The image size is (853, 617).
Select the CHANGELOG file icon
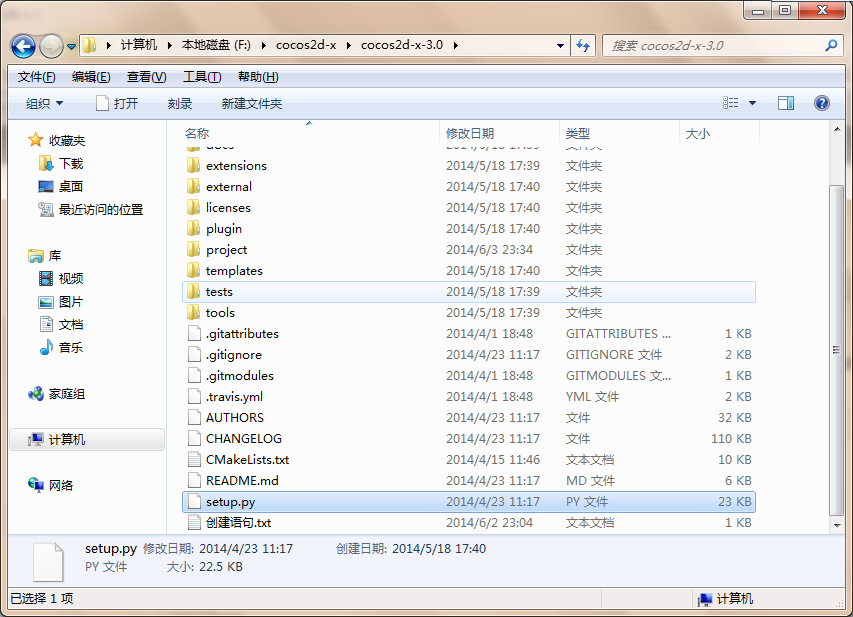click(x=194, y=439)
